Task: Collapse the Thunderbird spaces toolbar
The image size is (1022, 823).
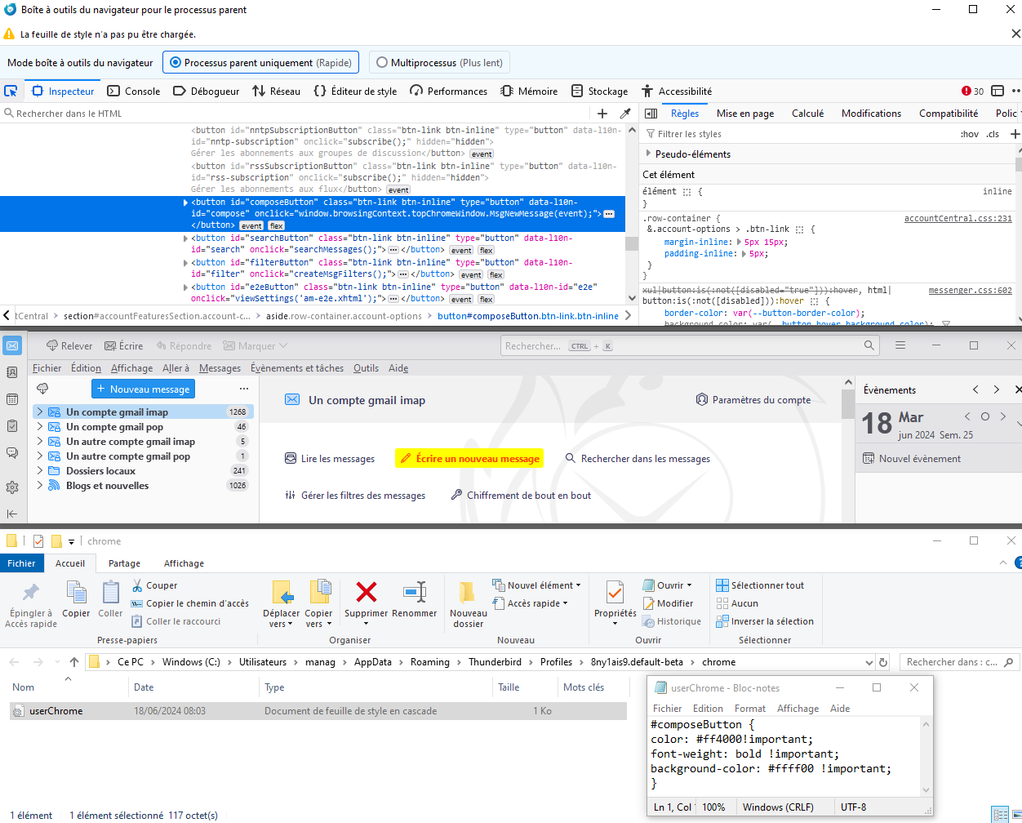Action: pos(12,513)
